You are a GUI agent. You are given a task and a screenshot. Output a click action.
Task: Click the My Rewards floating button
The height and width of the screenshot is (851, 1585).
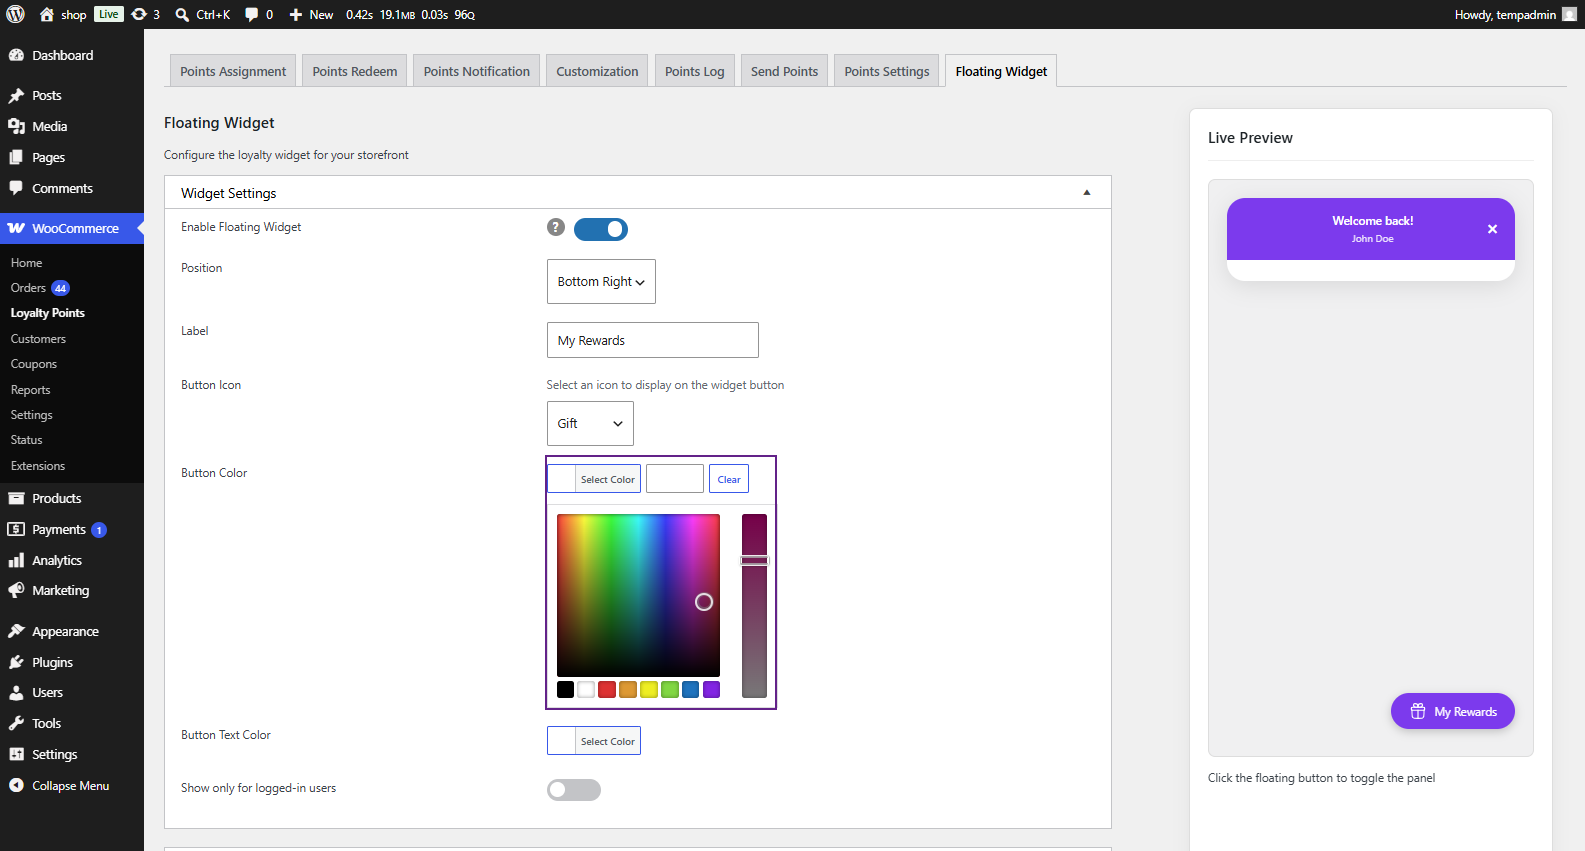[x=1452, y=711]
